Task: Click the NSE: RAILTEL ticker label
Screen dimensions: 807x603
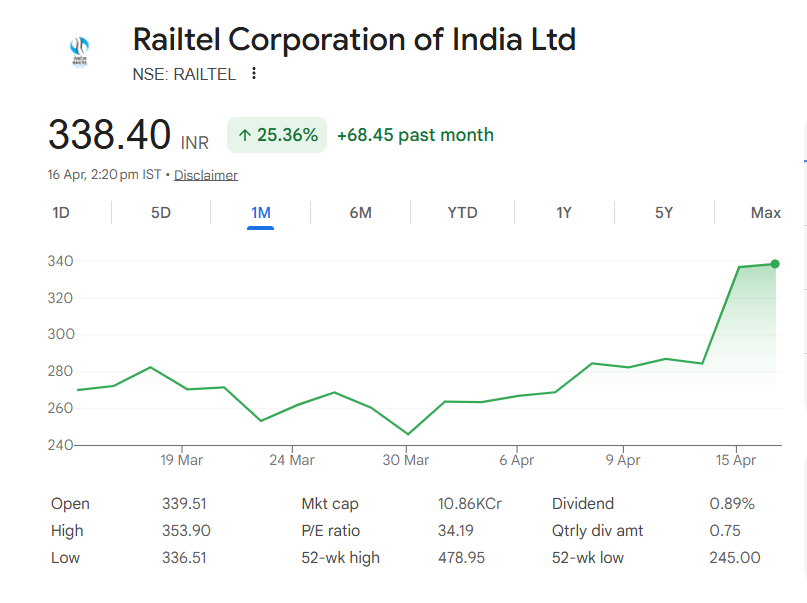Action: (184, 73)
